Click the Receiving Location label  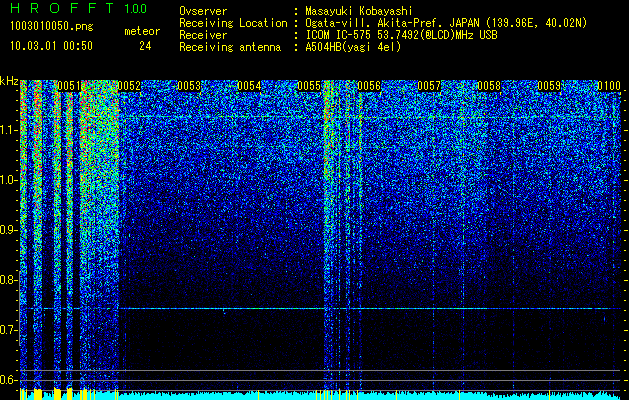coord(233,23)
